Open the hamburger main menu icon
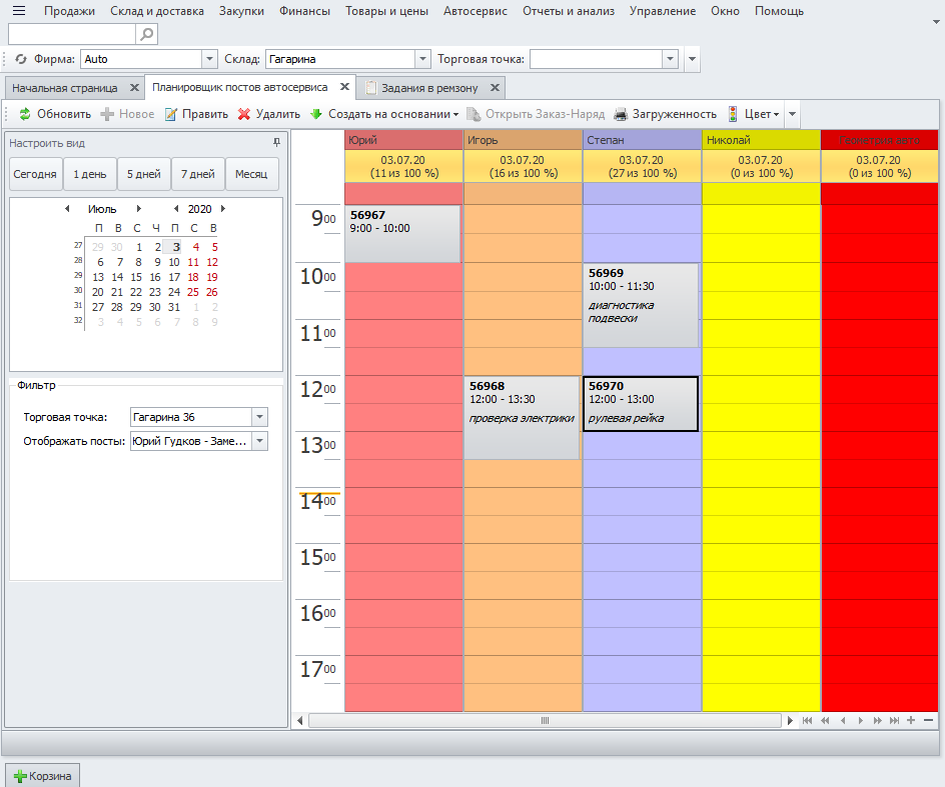 19,11
